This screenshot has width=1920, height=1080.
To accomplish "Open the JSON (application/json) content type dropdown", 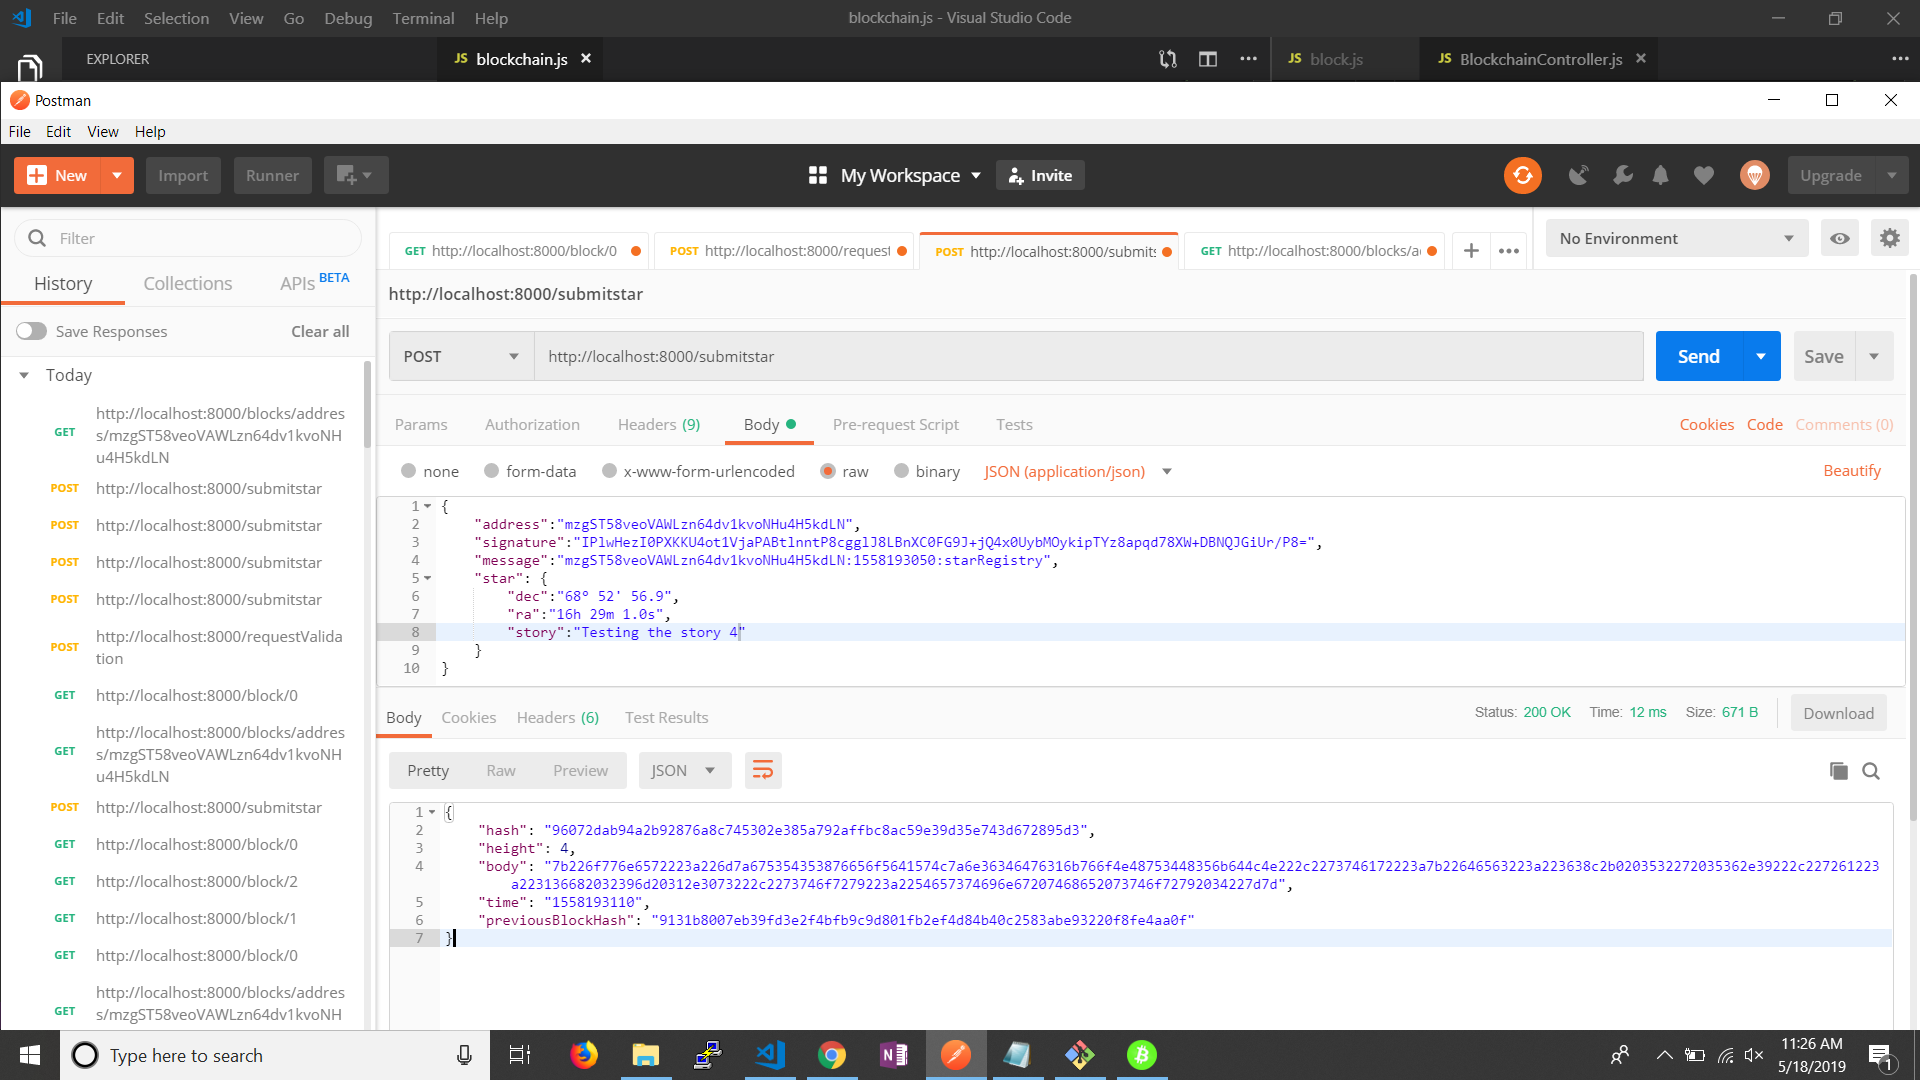I will (1077, 471).
